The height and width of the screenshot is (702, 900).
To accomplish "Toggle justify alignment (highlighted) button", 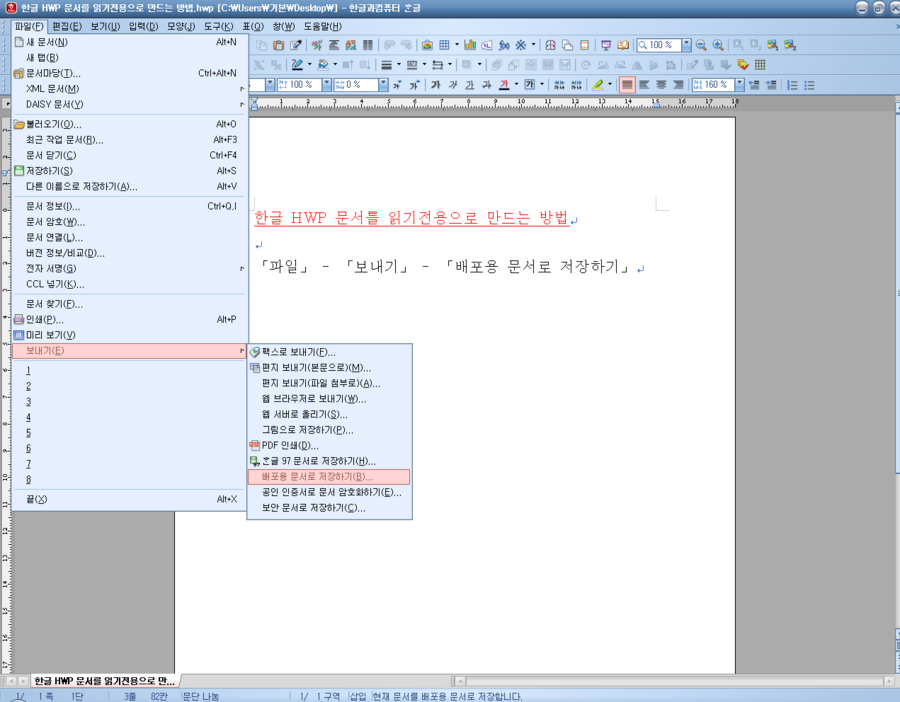I will click(627, 85).
